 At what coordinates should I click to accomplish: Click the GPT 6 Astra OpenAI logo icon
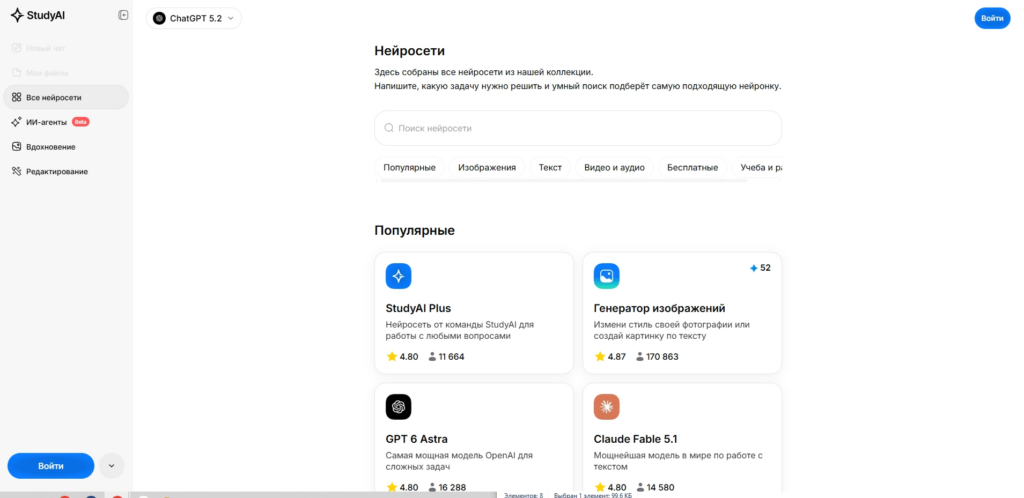coord(398,407)
